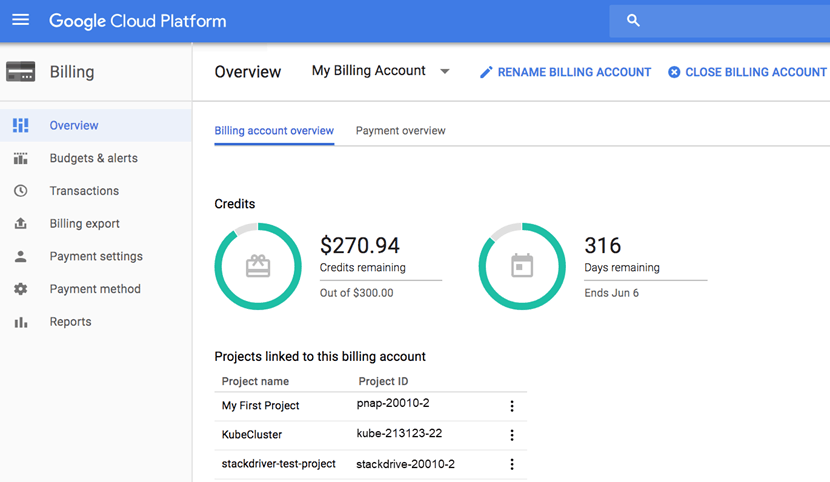Click the Billing heading in sidebar
The width and height of the screenshot is (830, 482).
coord(72,72)
